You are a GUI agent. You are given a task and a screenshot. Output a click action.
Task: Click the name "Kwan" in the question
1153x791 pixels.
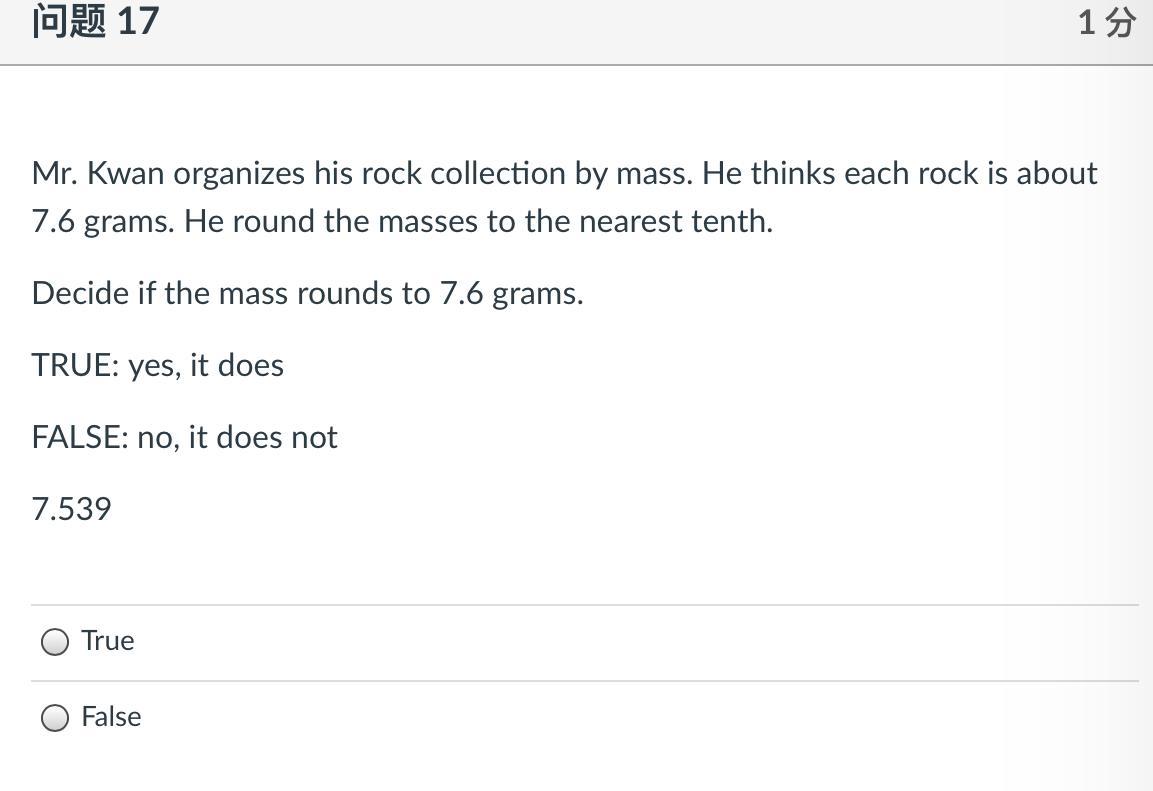(x=126, y=173)
